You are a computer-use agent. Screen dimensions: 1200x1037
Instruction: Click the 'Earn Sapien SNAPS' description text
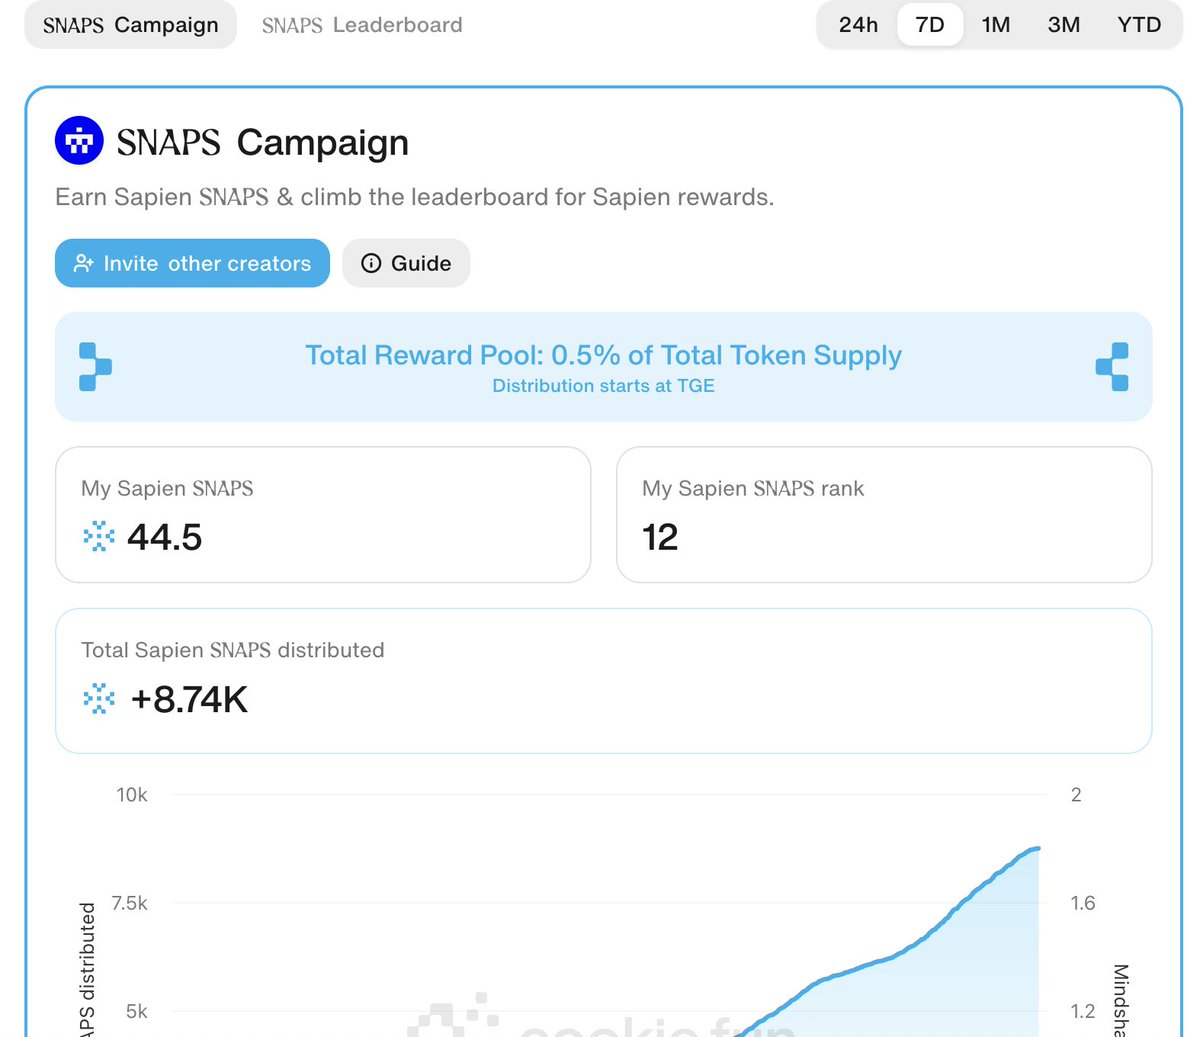415,197
